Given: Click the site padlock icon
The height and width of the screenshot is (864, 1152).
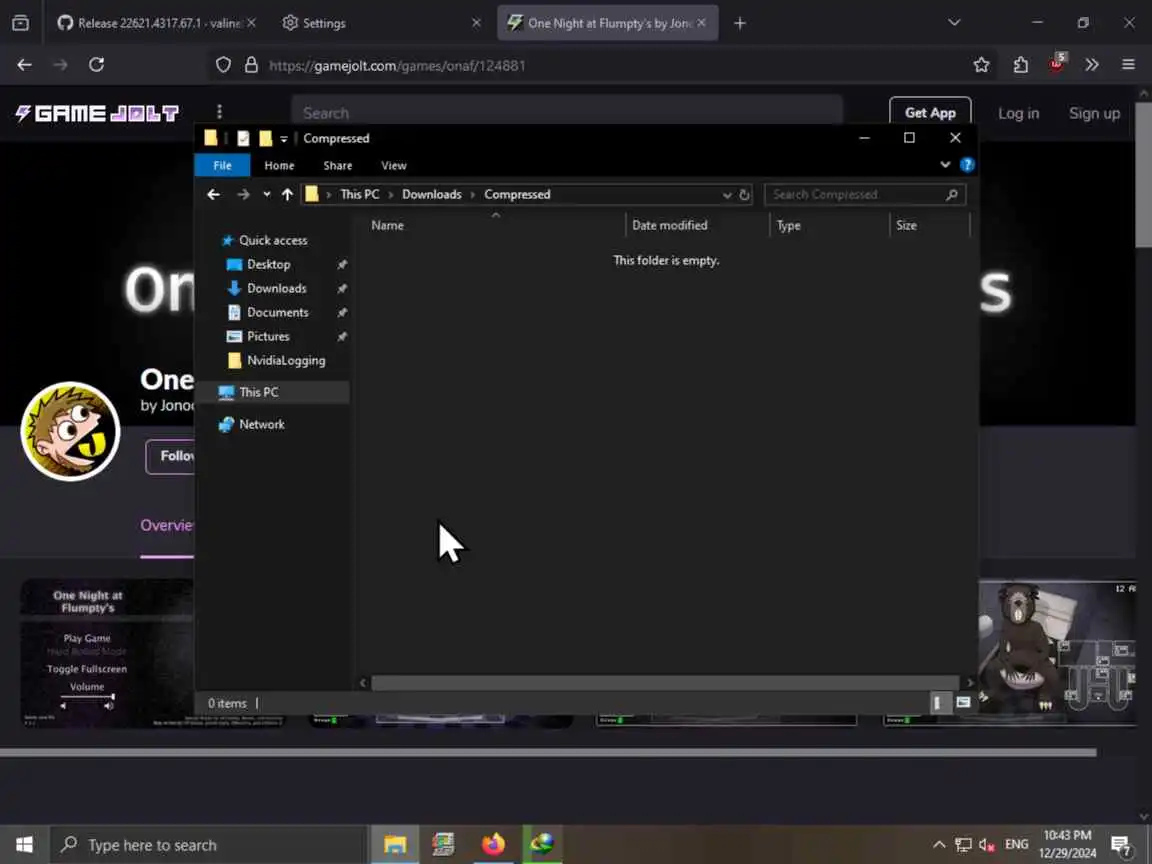Looking at the screenshot, I should click(251, 65).
